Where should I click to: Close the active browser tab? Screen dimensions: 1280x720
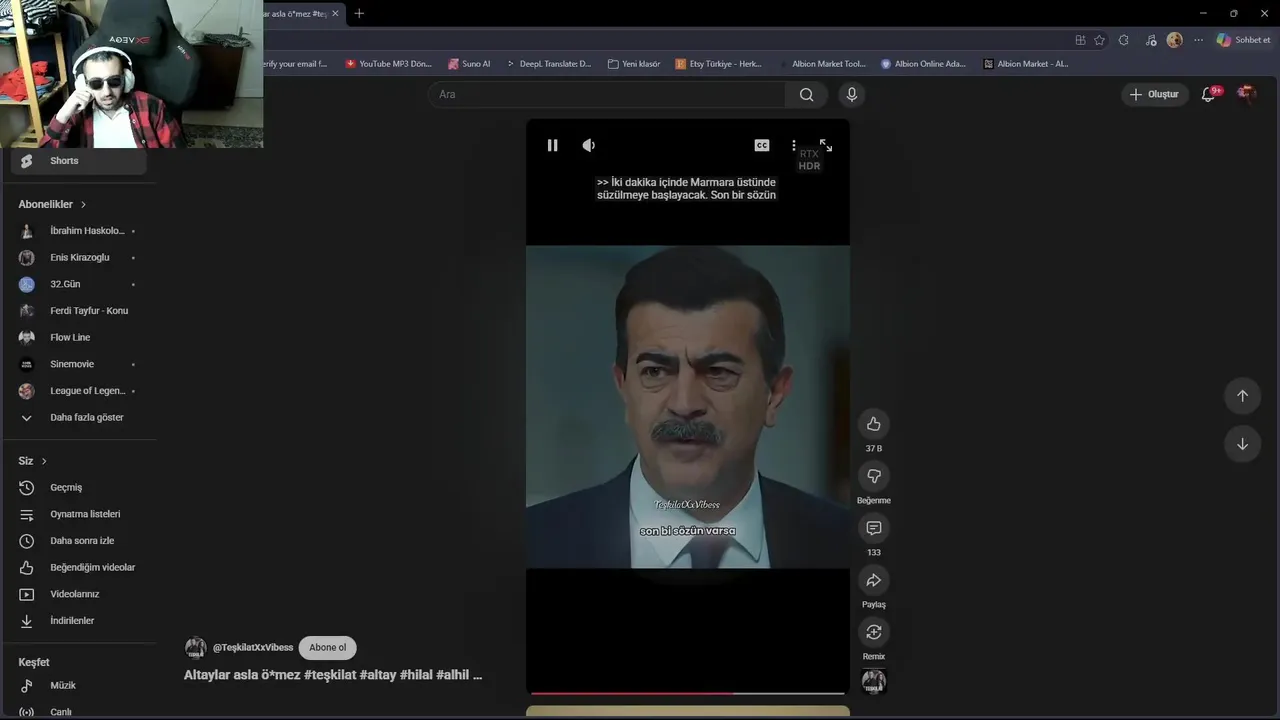[335, 13]
